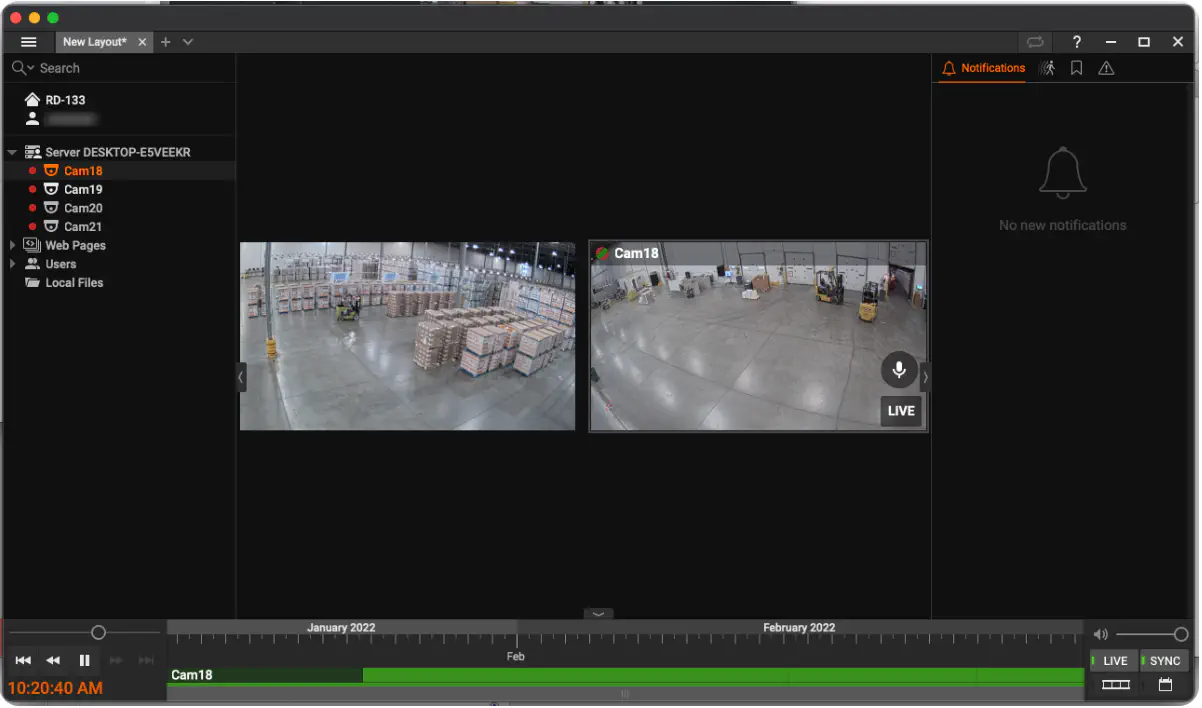
Task: Pause playback with the pause button
Action: (85, 660)
